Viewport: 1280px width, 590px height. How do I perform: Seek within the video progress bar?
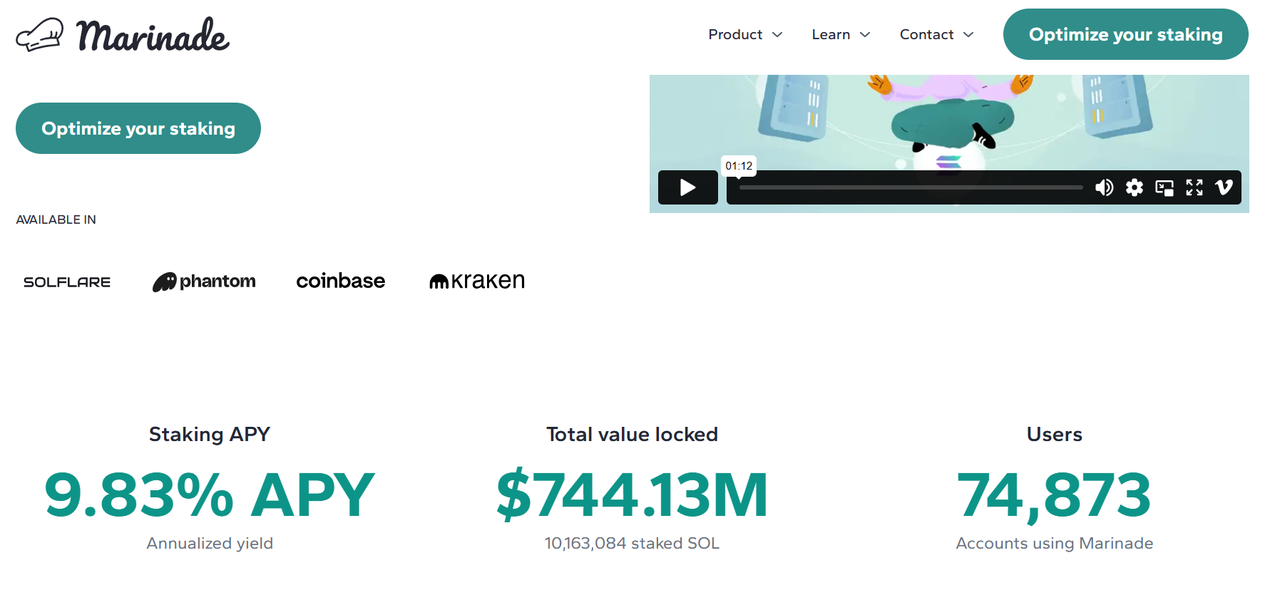tap(910, 187)
